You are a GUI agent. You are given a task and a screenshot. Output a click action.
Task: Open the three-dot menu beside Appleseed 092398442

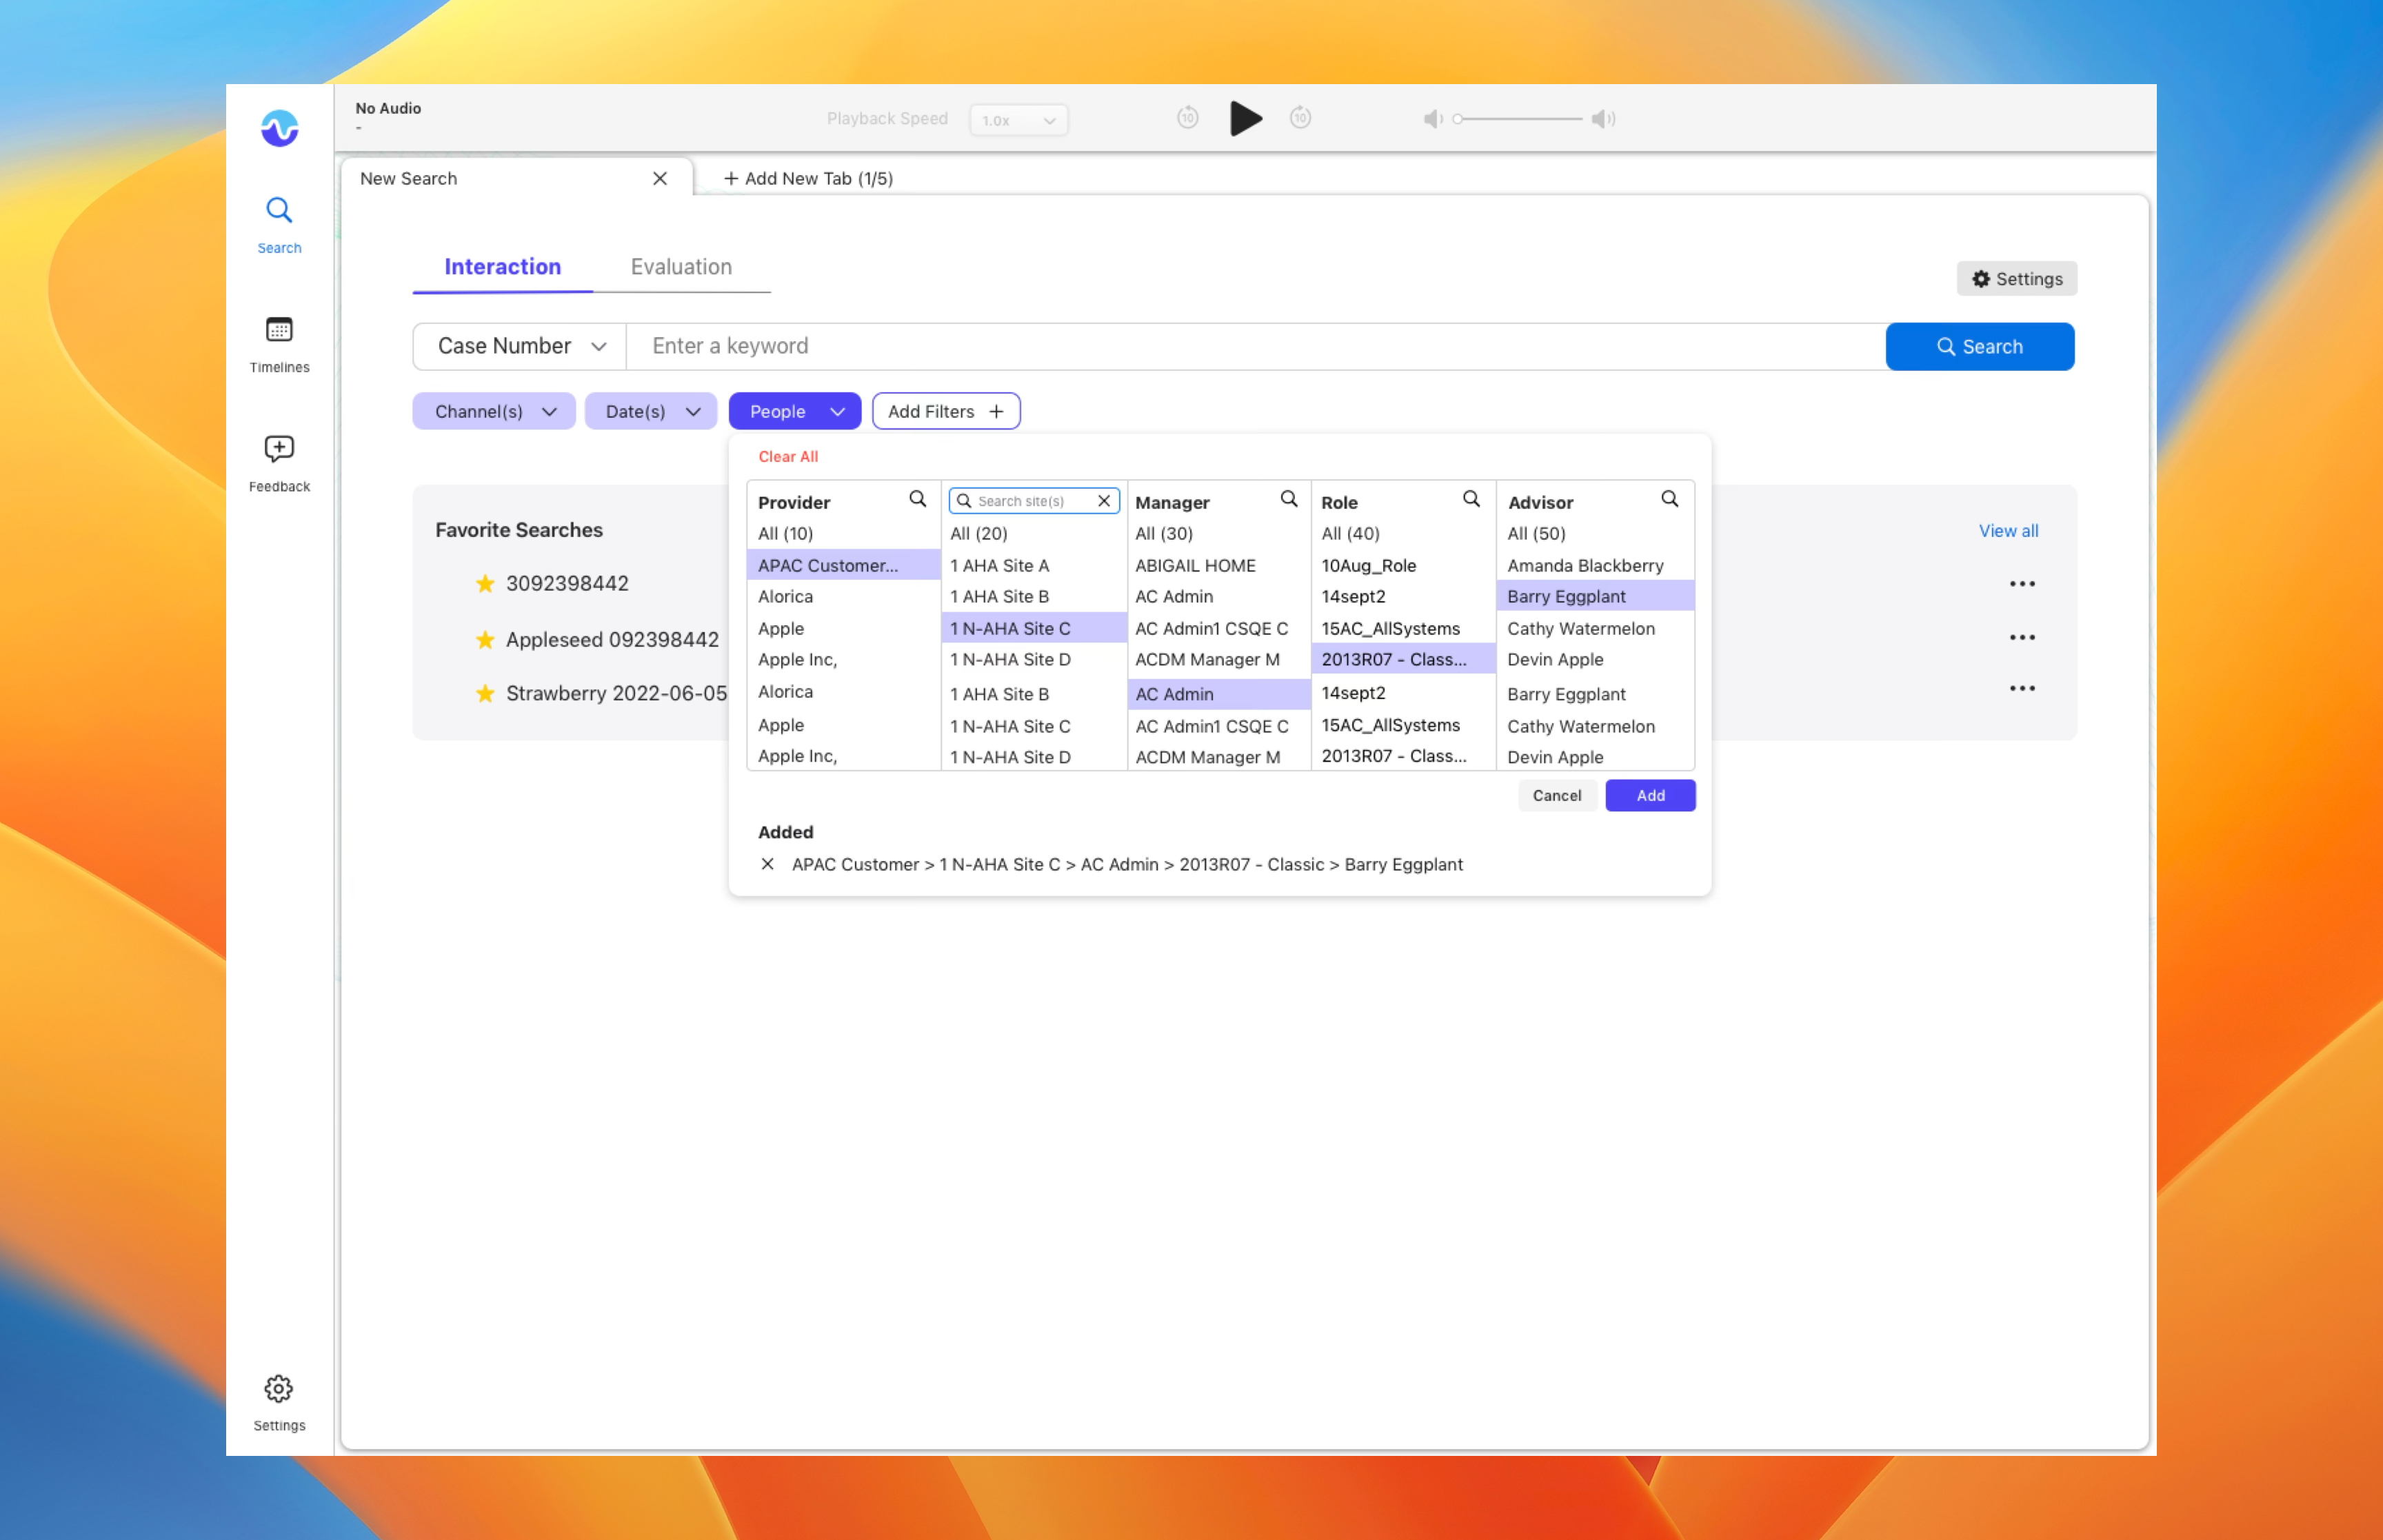pos(2023,637)
